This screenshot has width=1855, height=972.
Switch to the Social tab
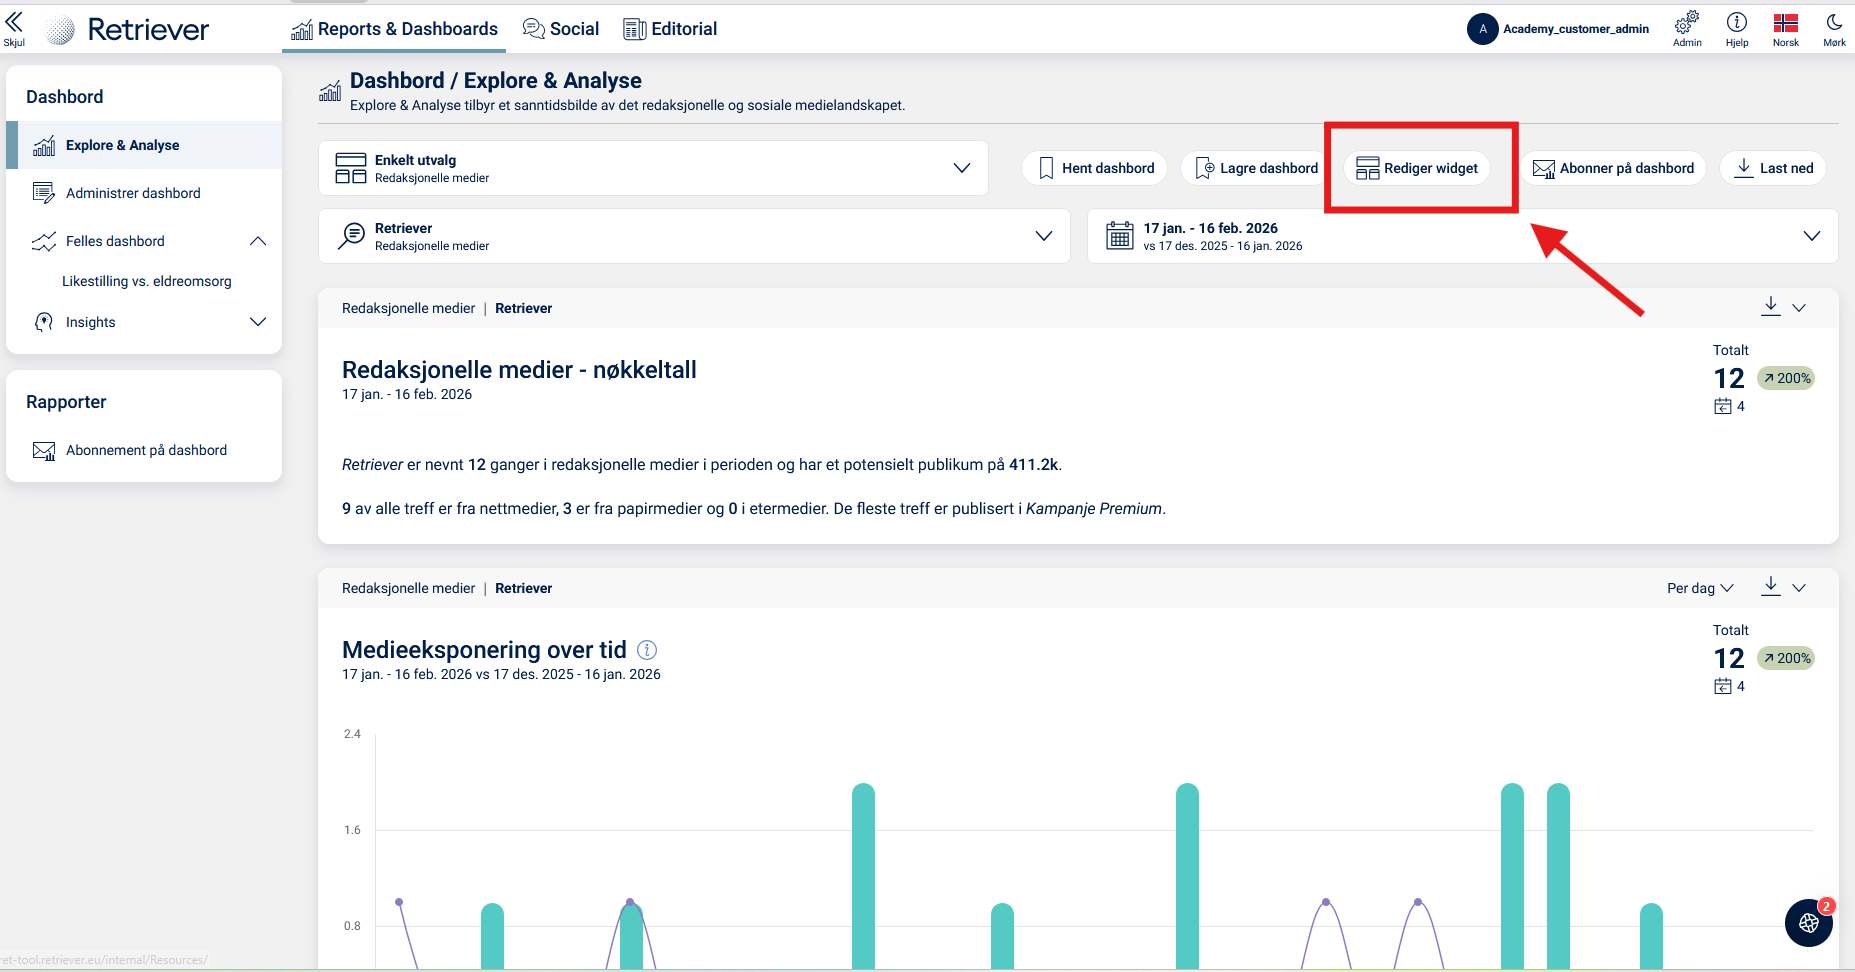click(x=562, y=29)
